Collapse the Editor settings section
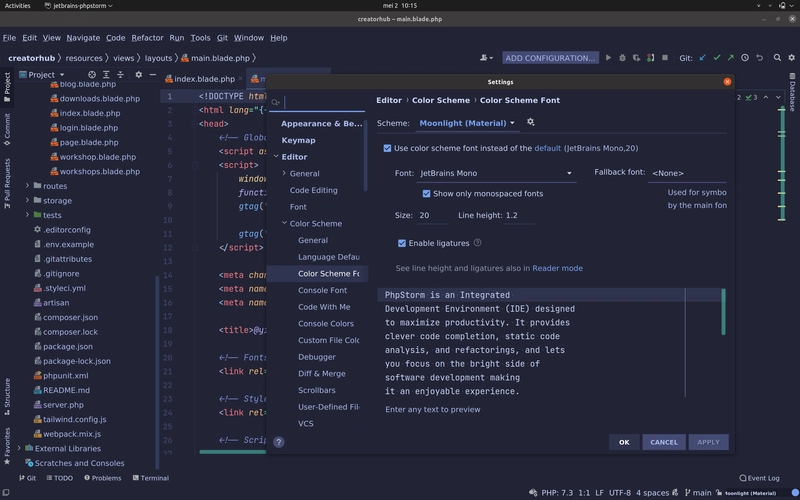The image size is (800, 500). [x=277, y=156]
